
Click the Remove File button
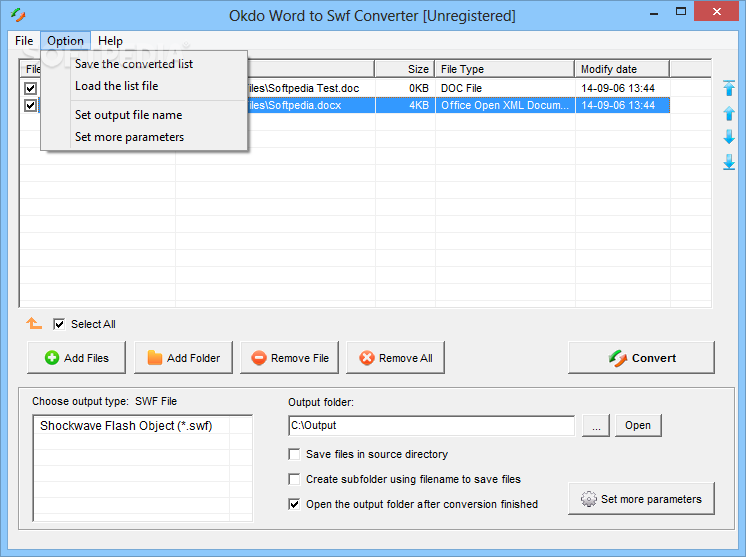tap(289, 358)
